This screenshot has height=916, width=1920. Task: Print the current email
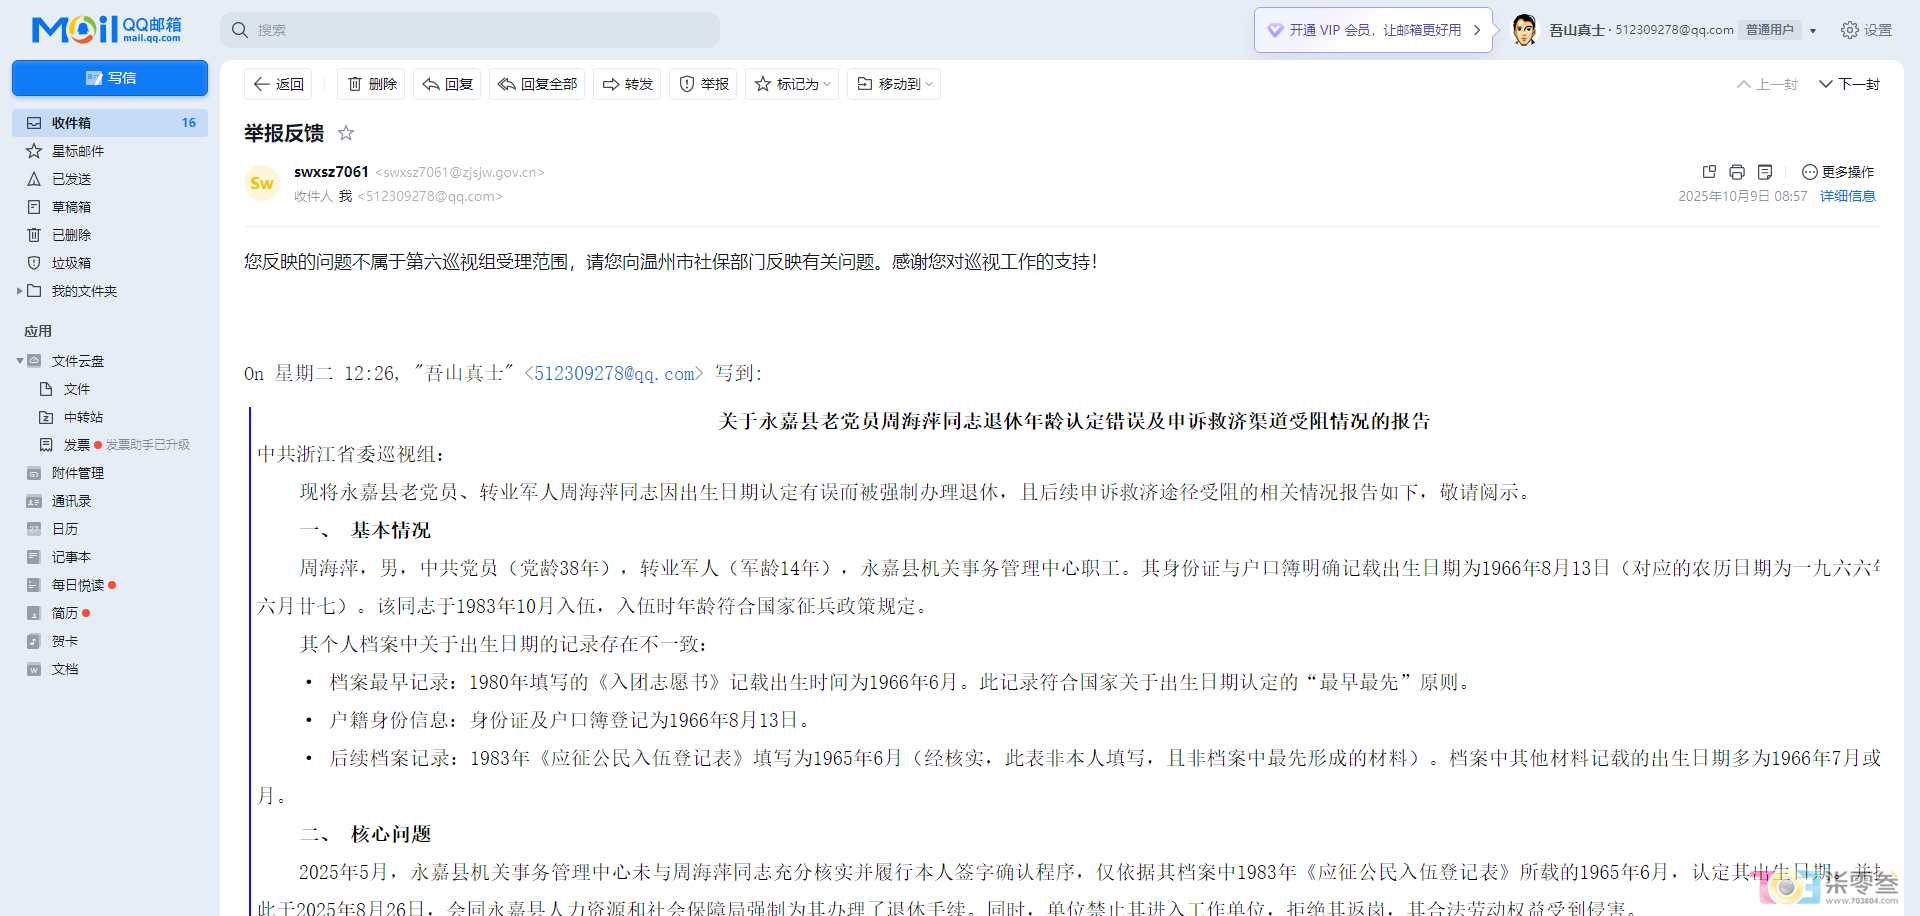click(x=1736, y=172)
